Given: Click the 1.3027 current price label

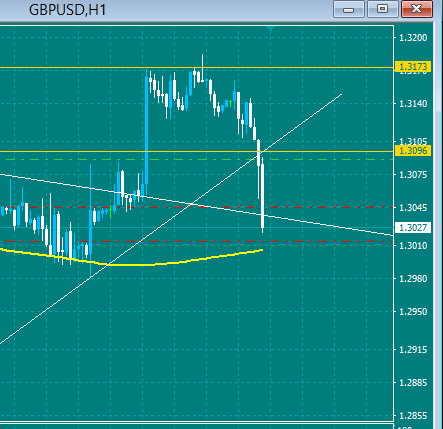Looking at the screenshot, I should (x=413, y=228).
